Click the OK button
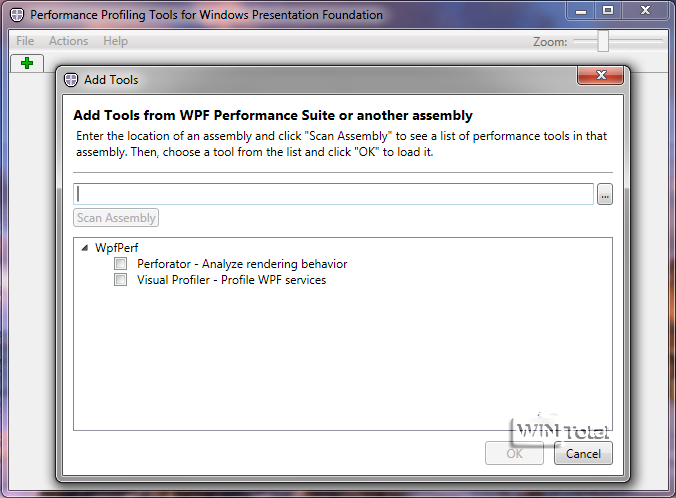676x498 pixels. (514, 454)
